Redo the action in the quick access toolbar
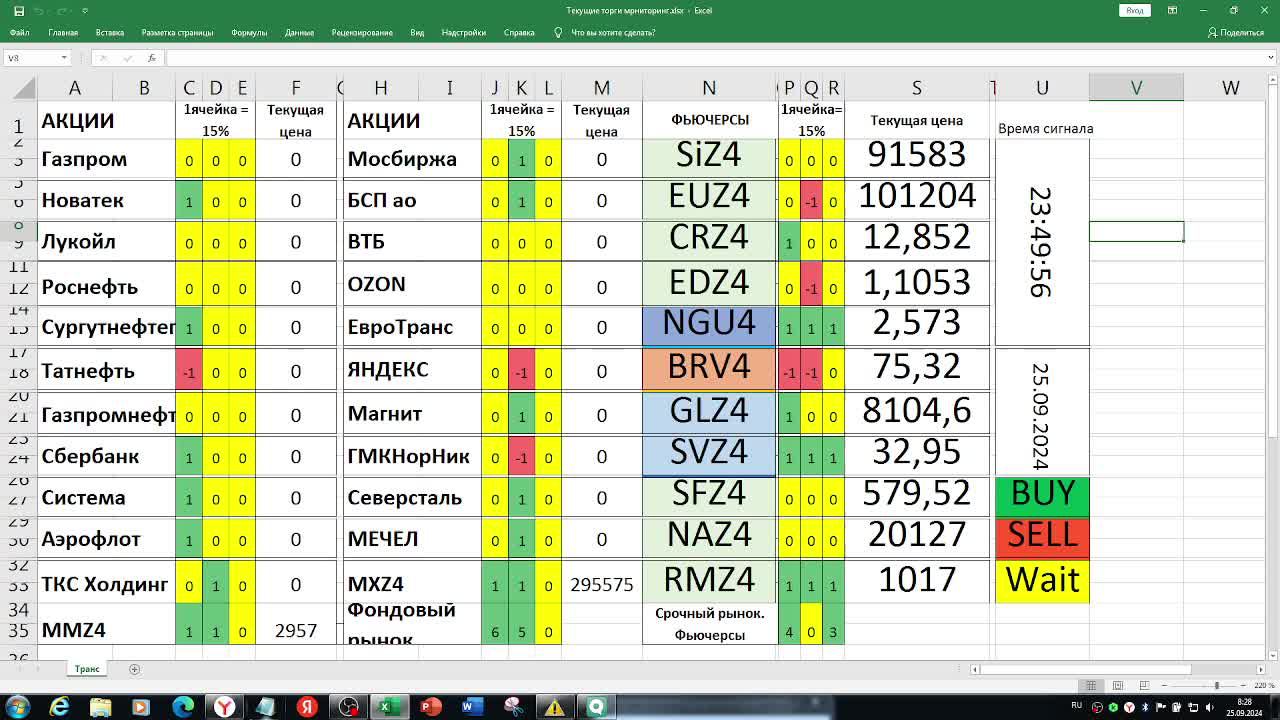1280x720 pixels. [x=63, y=10]
